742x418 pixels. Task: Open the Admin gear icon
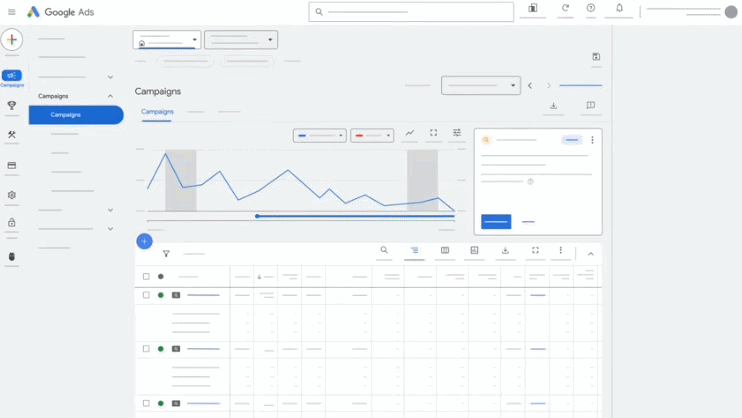point(12,195)
